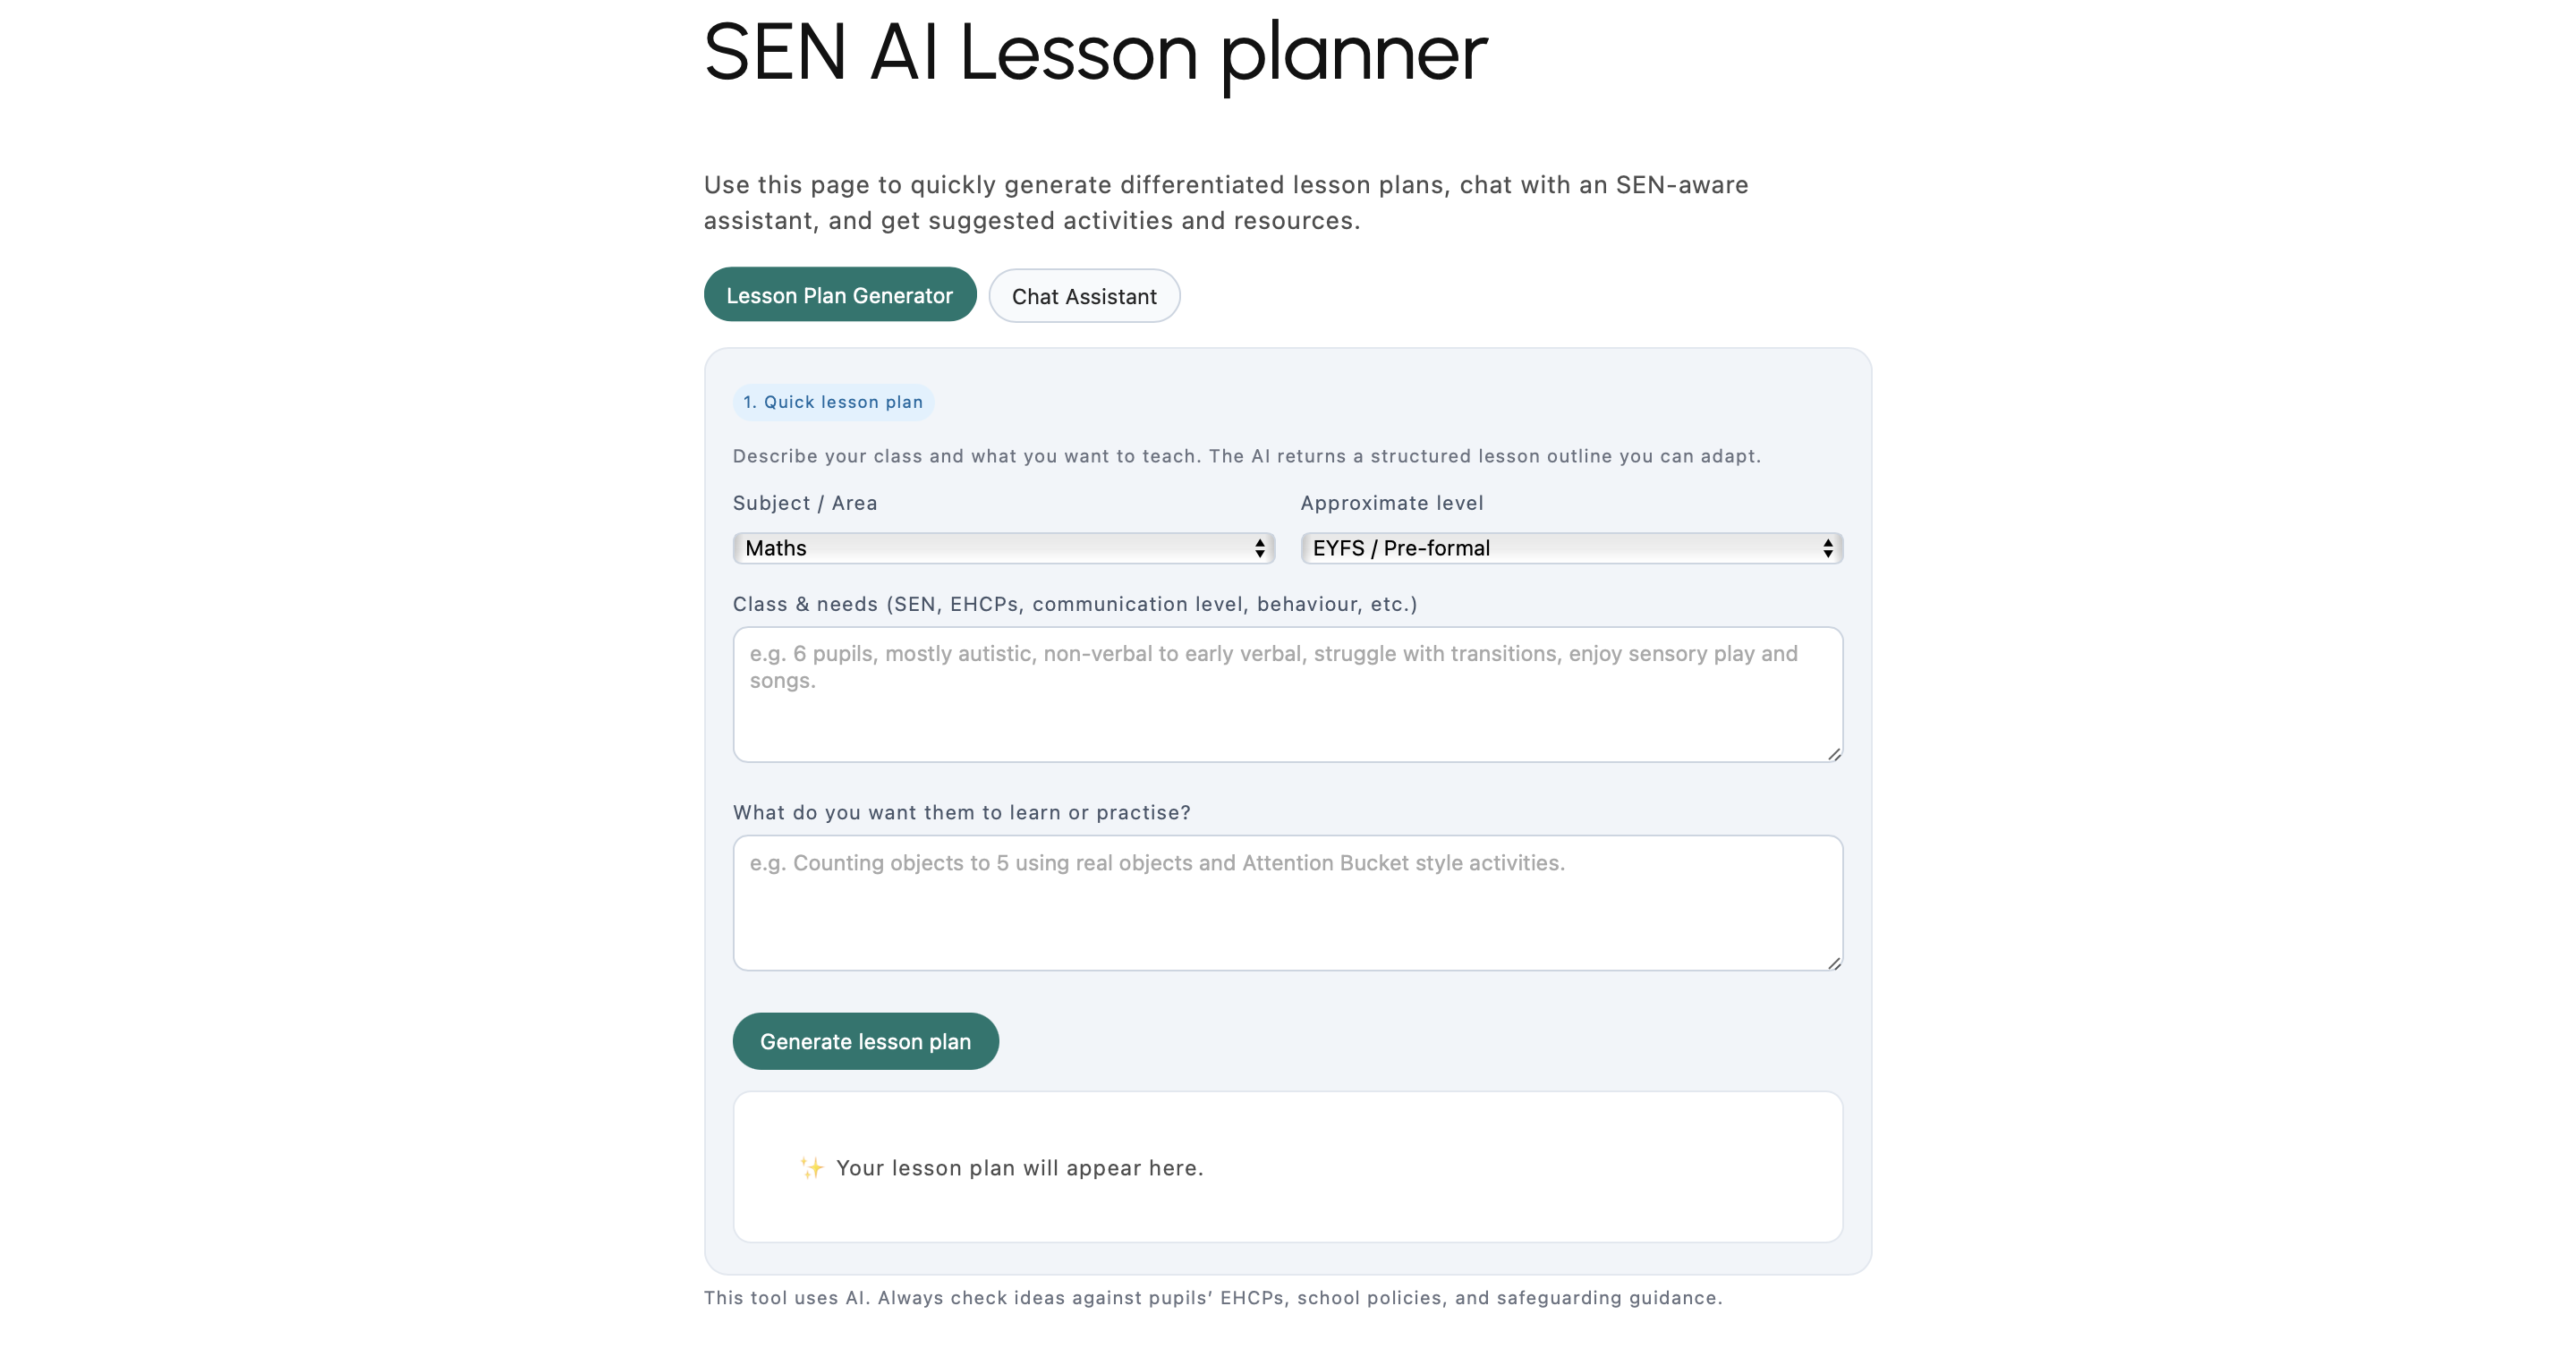Viewport: 2576px width, 1357px height.
Task: Click the 'Your lesson plan will appear here' text
Action: pyautogui.click(x=1019, y=1167)
